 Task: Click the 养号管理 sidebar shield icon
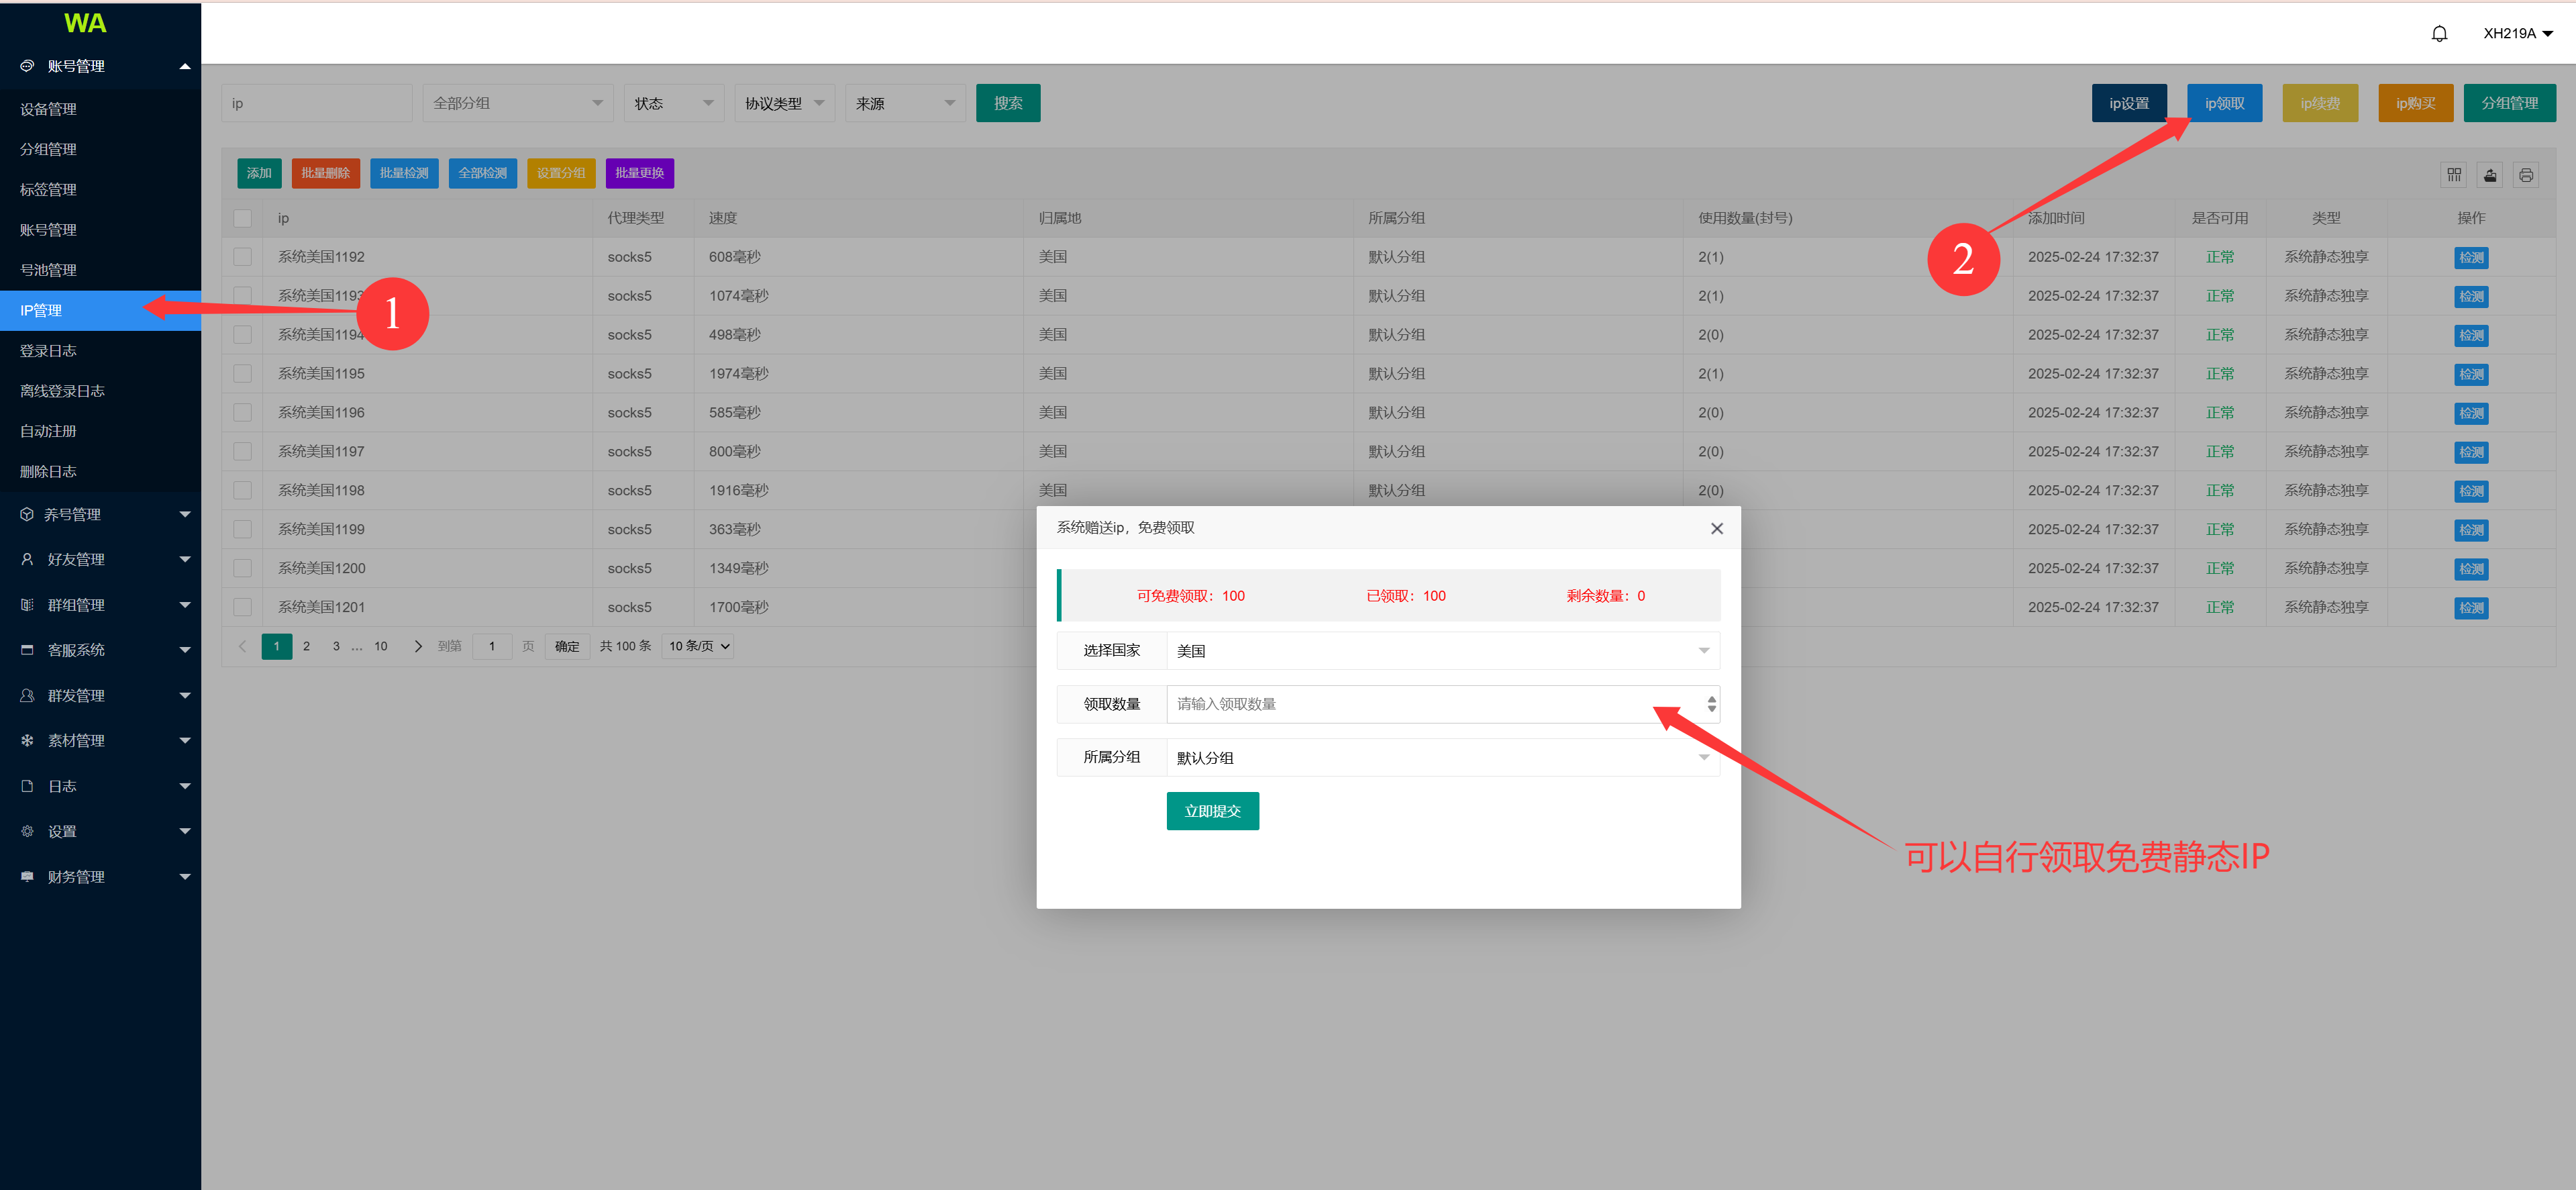point(27,514)
